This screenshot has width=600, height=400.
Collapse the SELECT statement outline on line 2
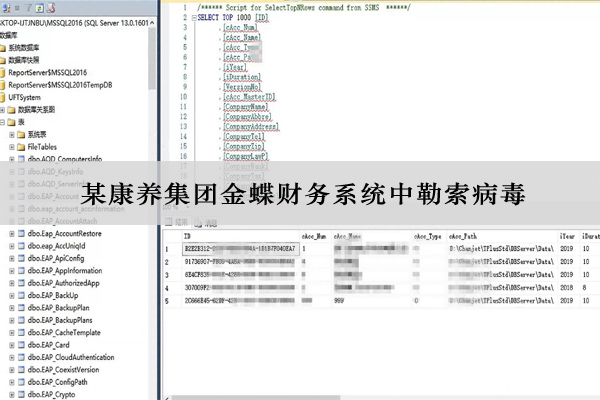point(194,18)
